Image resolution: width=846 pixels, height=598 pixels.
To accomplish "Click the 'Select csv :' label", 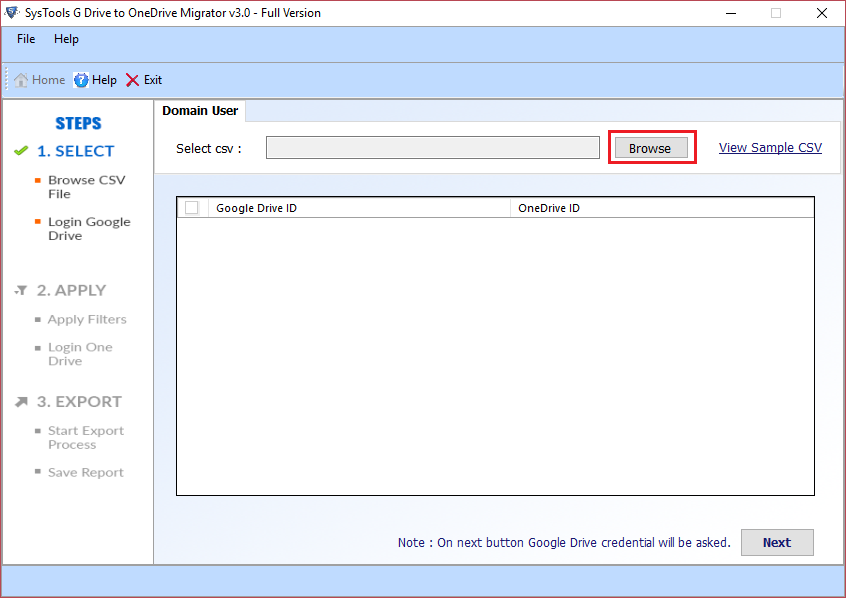I will point(209,148).
